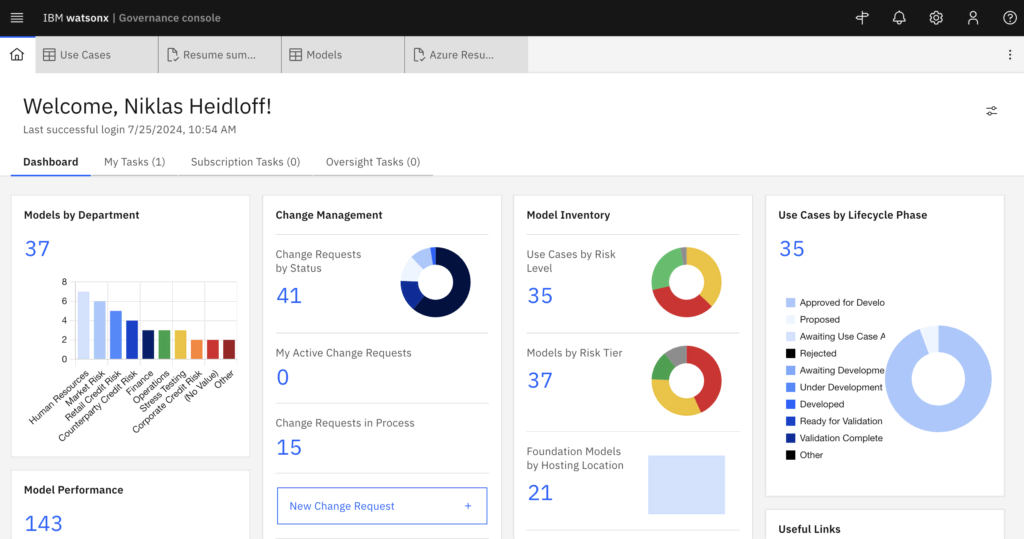Click the help question mark icon
The width and height of the screenshot is (1024, 539).
(1009, 18)
